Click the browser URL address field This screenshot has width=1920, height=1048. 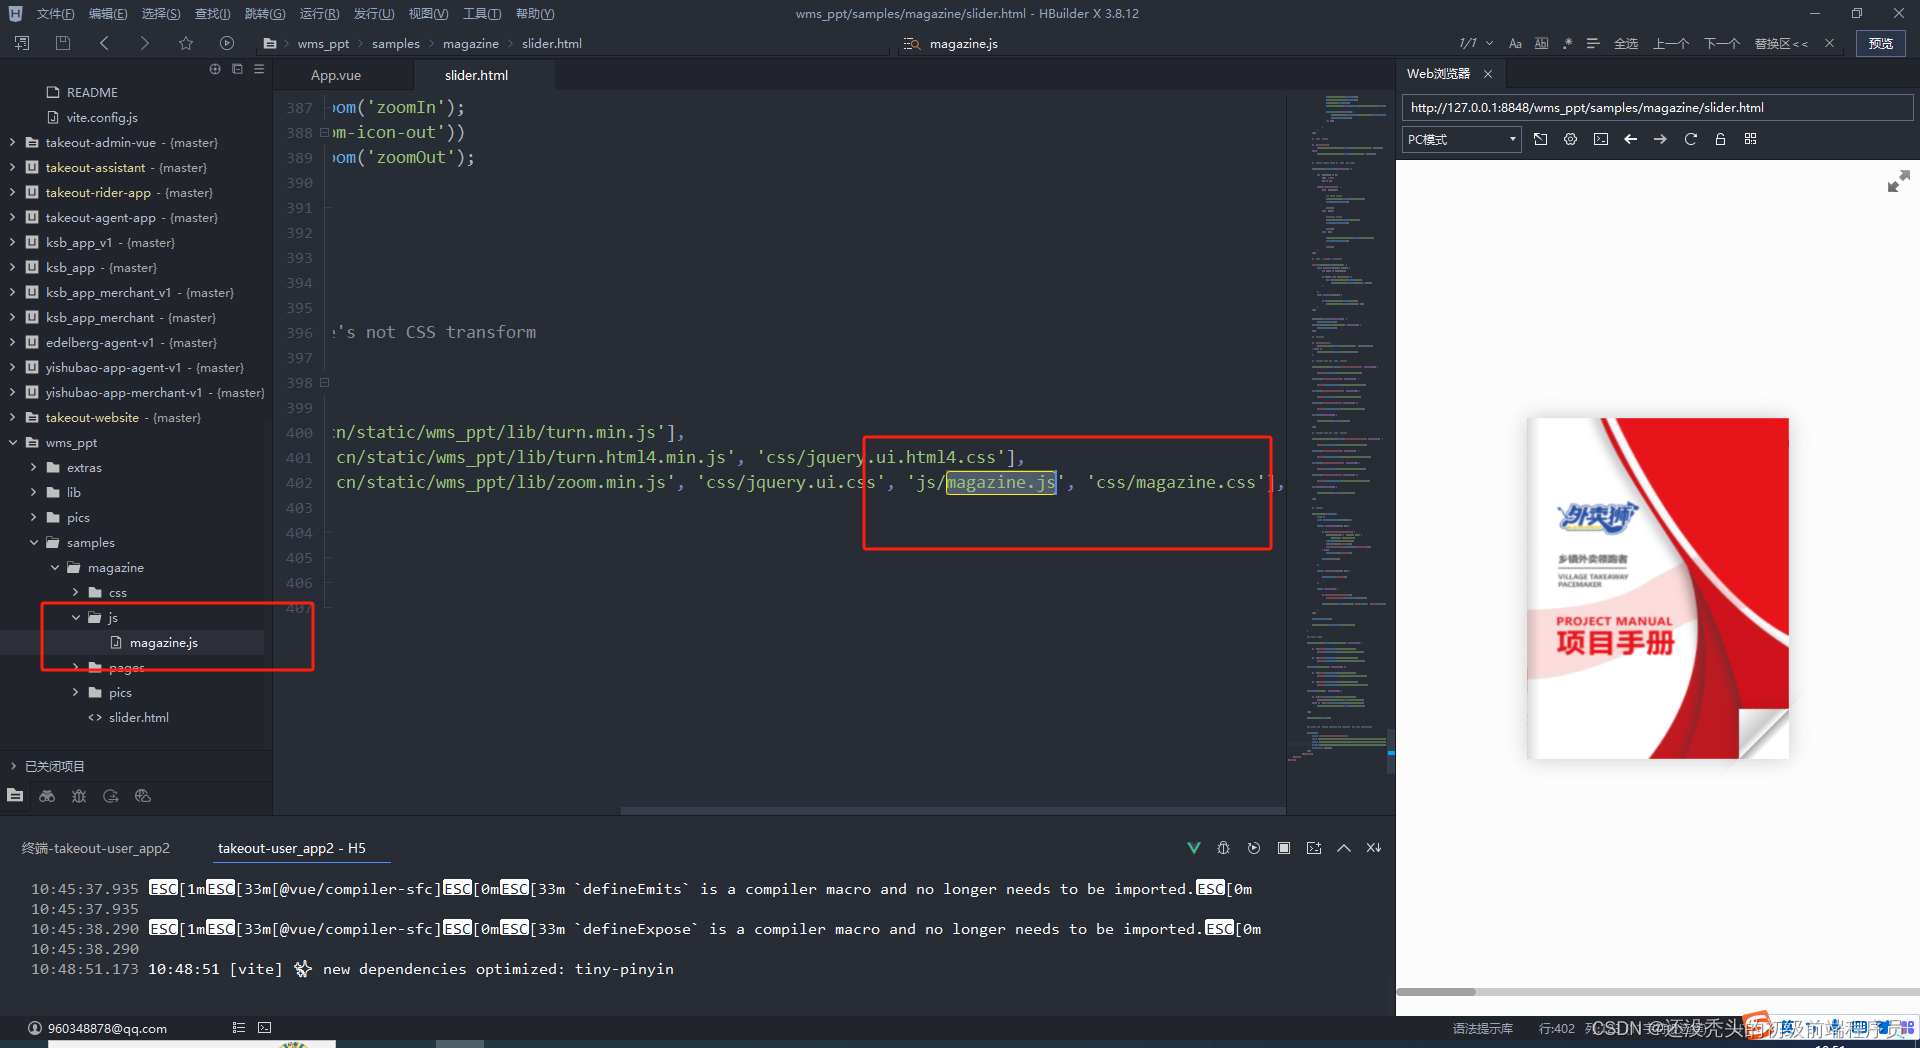[x=1657, y=108]
